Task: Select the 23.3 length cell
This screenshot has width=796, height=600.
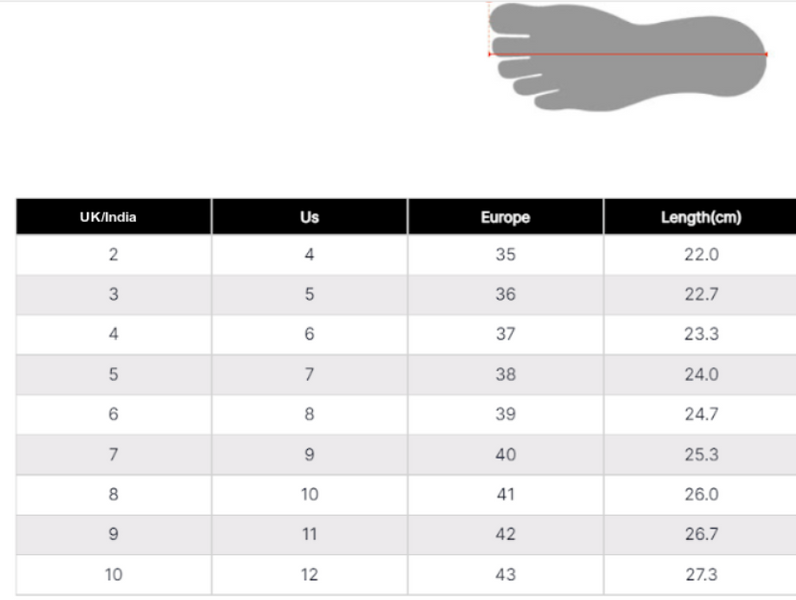Action: pos(701,335)
